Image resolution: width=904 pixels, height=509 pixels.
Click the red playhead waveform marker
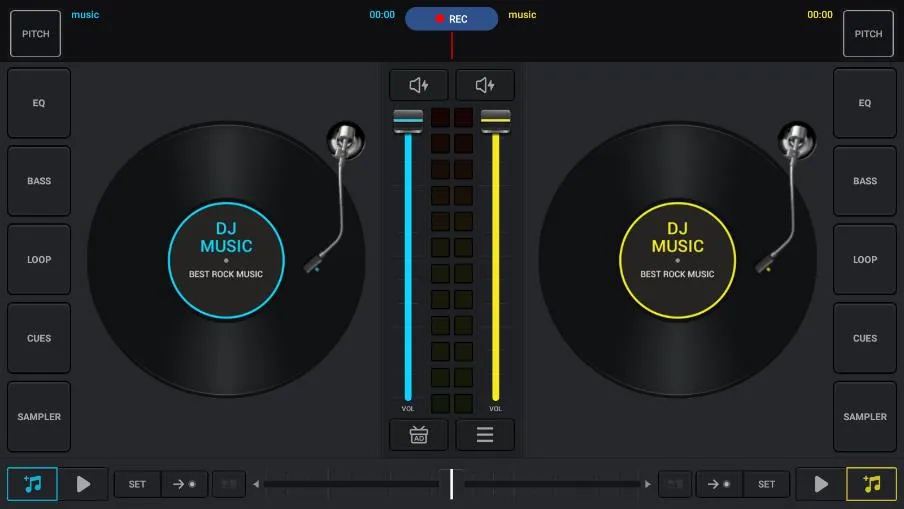tap(451, 45)
